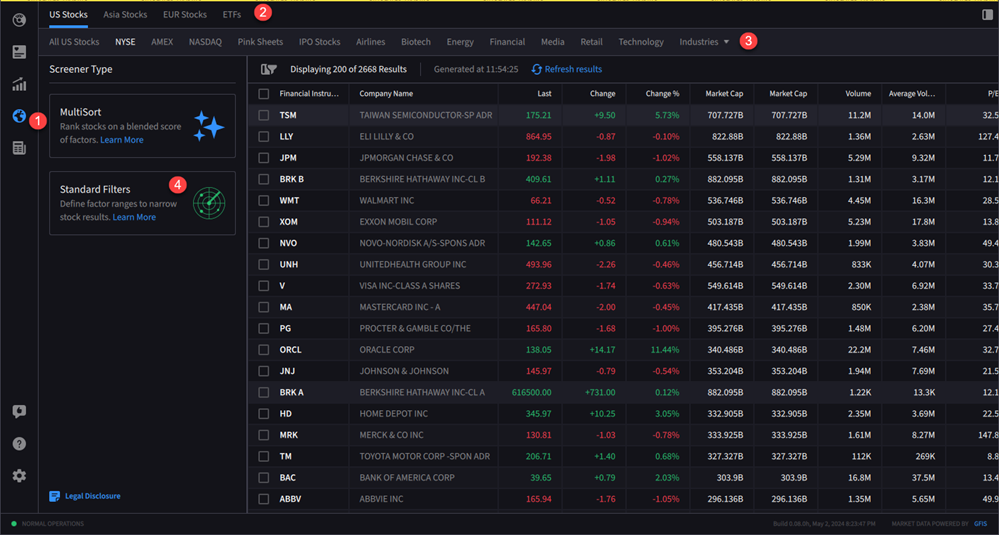
Task: Select the IPO Stocks filter
Action: (x=319, y=42)
